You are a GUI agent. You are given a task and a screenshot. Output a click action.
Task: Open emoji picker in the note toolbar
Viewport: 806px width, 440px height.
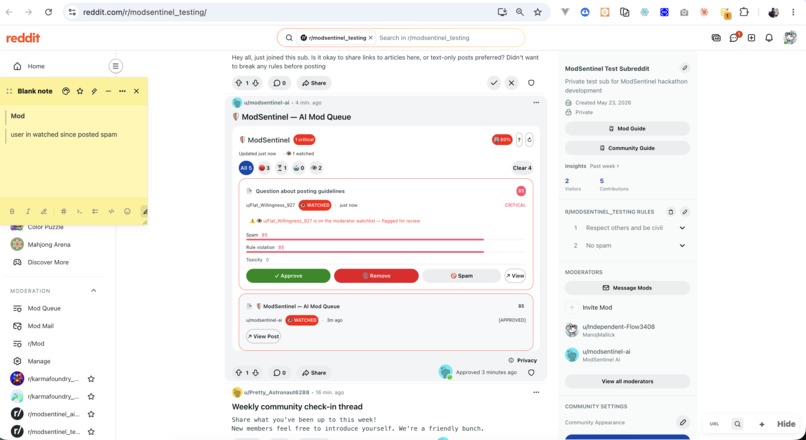pyautogui.click(x=127, y=211)
